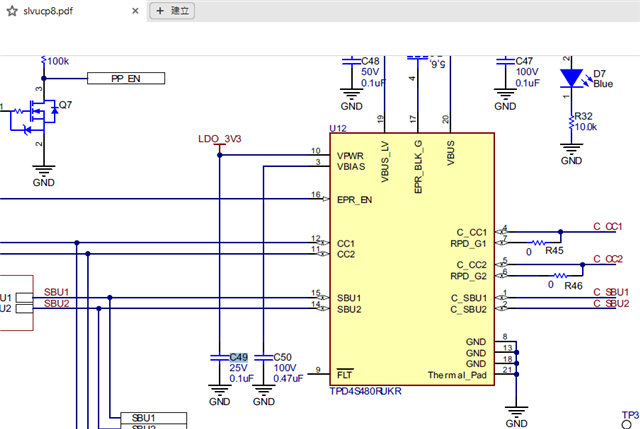Click the VBIAS pin label
The image size is (640, 429).
(x=351, y=167)
